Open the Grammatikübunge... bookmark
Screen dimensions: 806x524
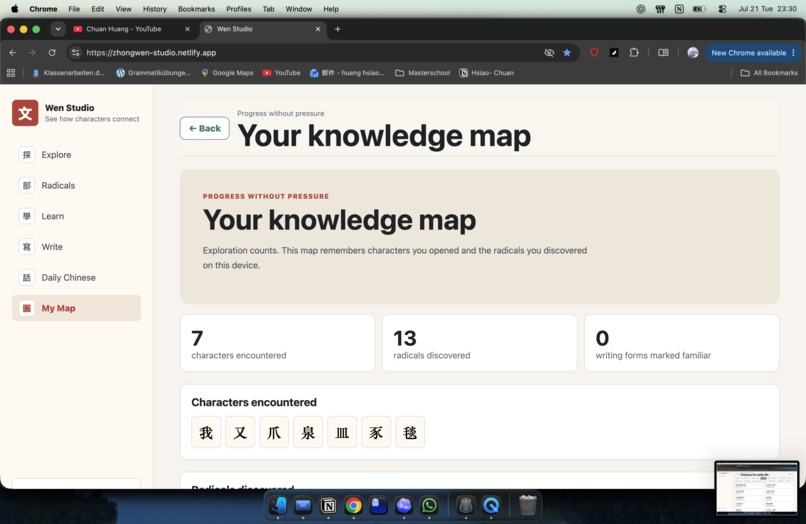153,73
